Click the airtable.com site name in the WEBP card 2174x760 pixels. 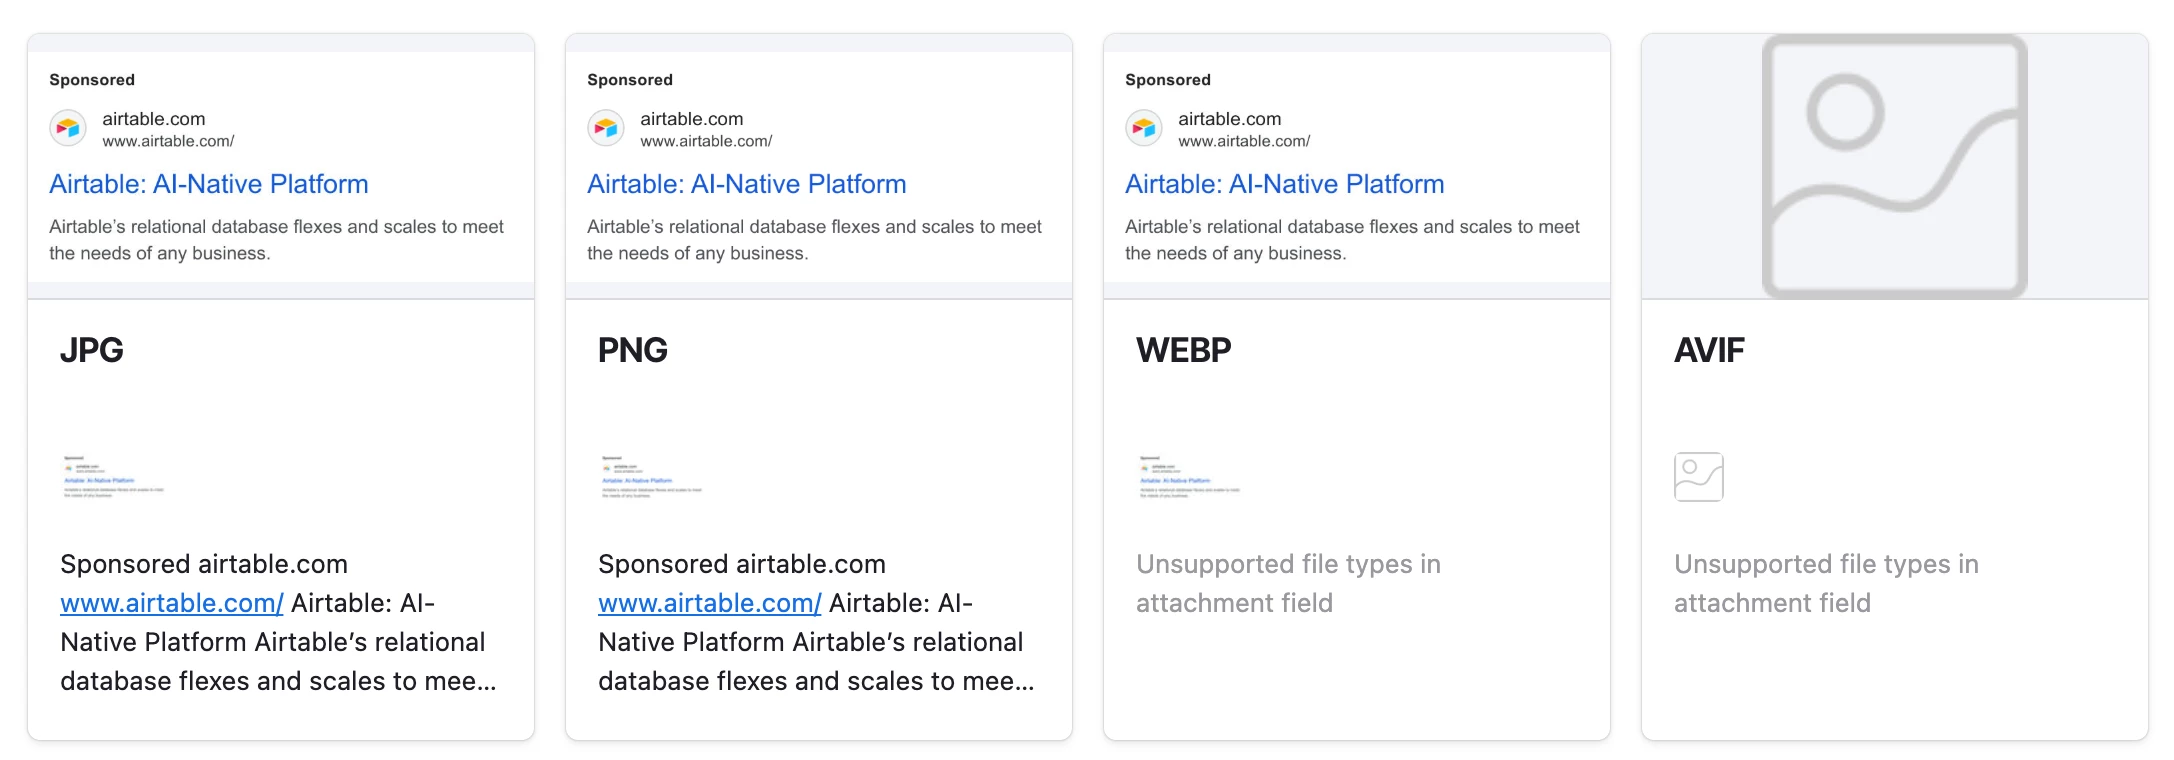tap(1230, 119)
